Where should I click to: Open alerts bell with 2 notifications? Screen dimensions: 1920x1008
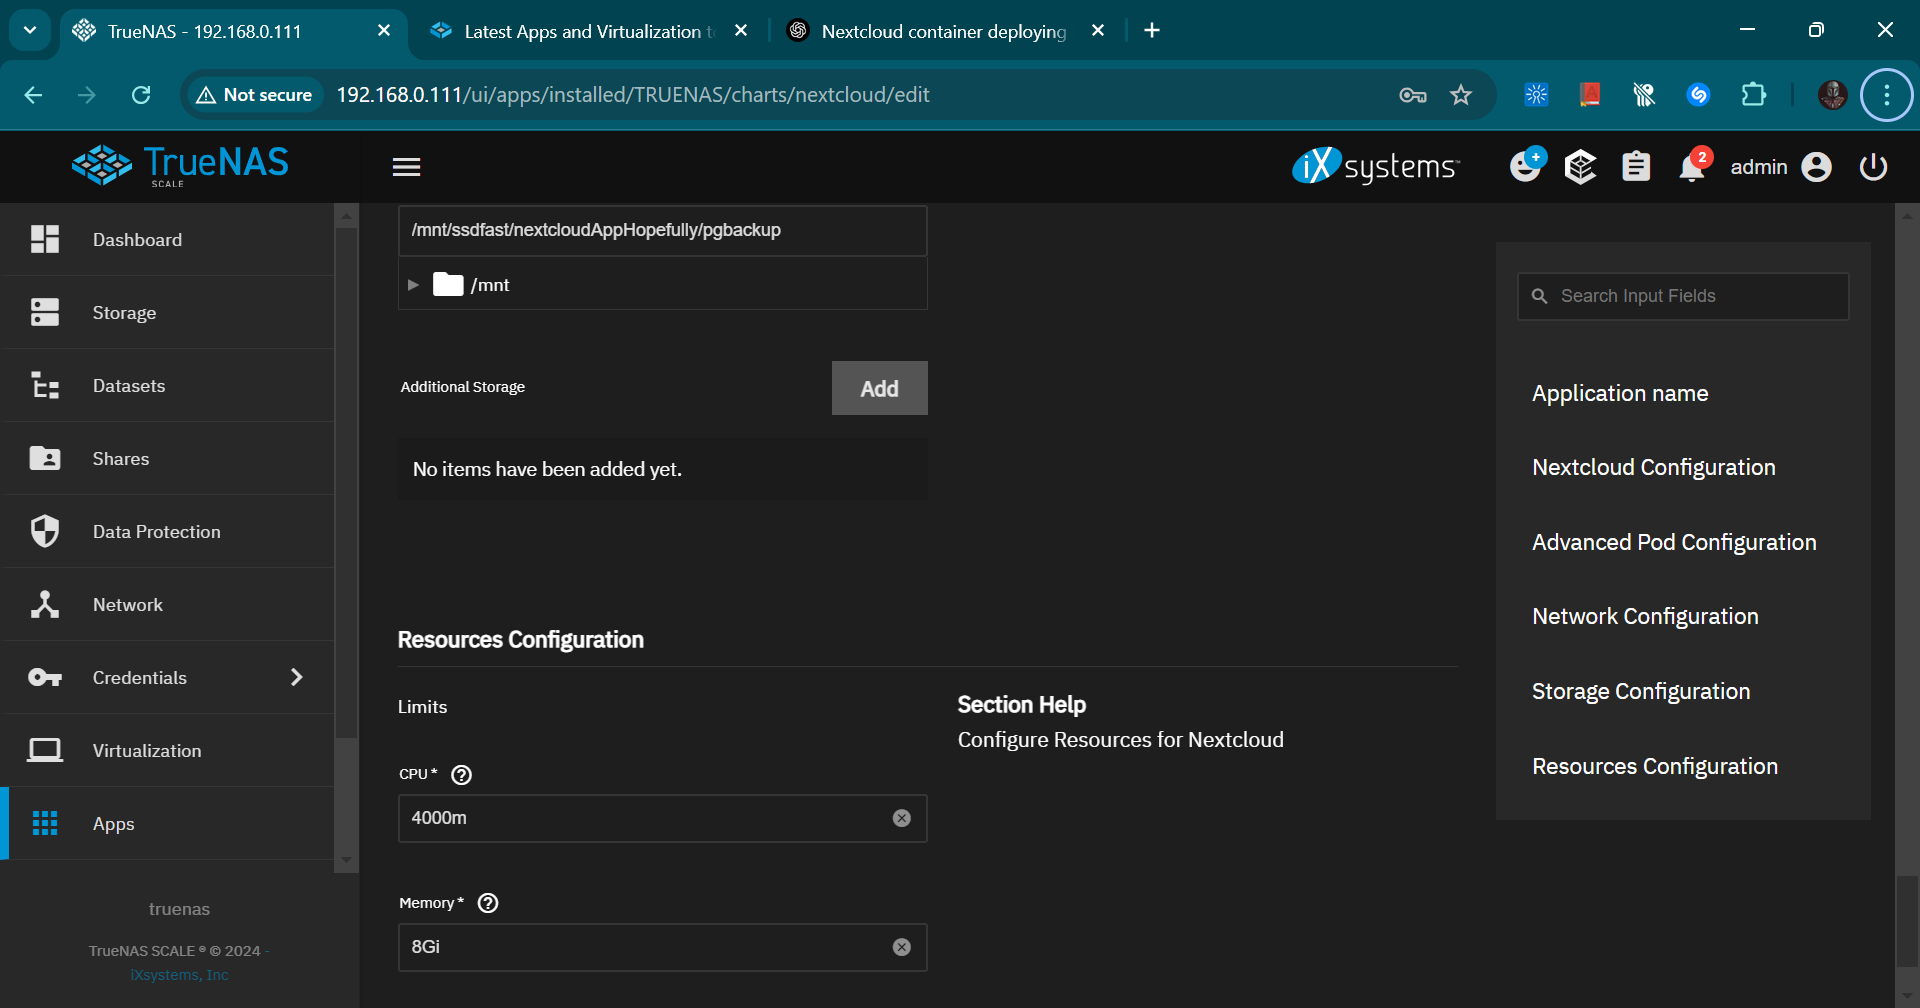[1692, 166]
